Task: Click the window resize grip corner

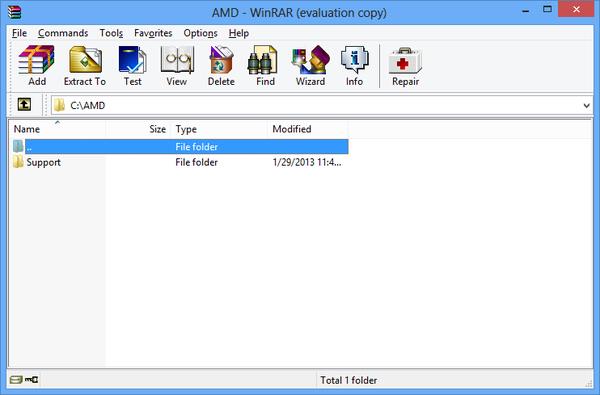Action: coord(589,383)
